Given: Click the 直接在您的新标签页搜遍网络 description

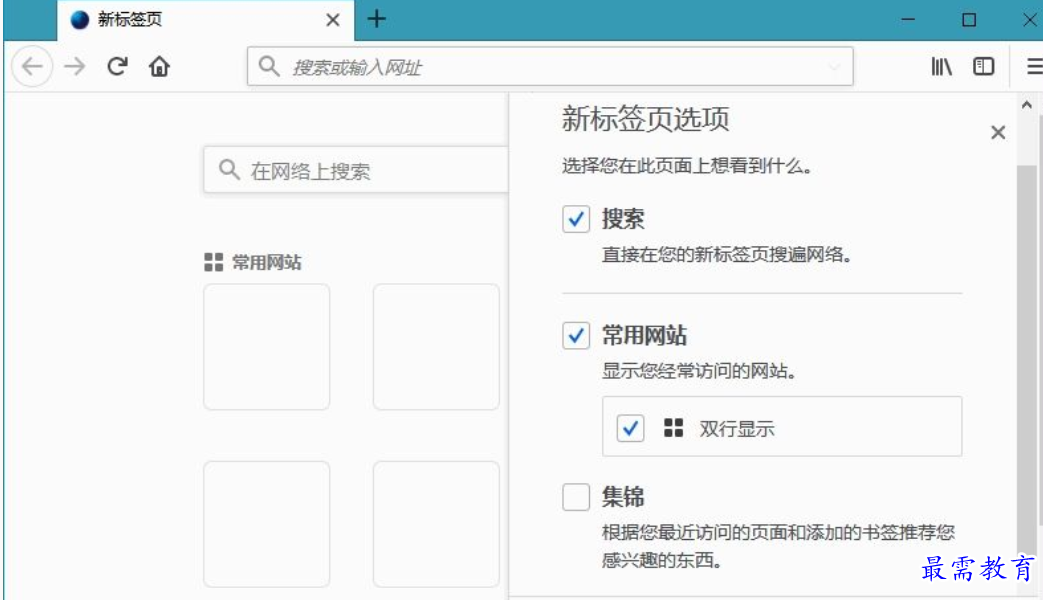Looking at the screenshot, I should pyautogui.click(x=726, y=254).
